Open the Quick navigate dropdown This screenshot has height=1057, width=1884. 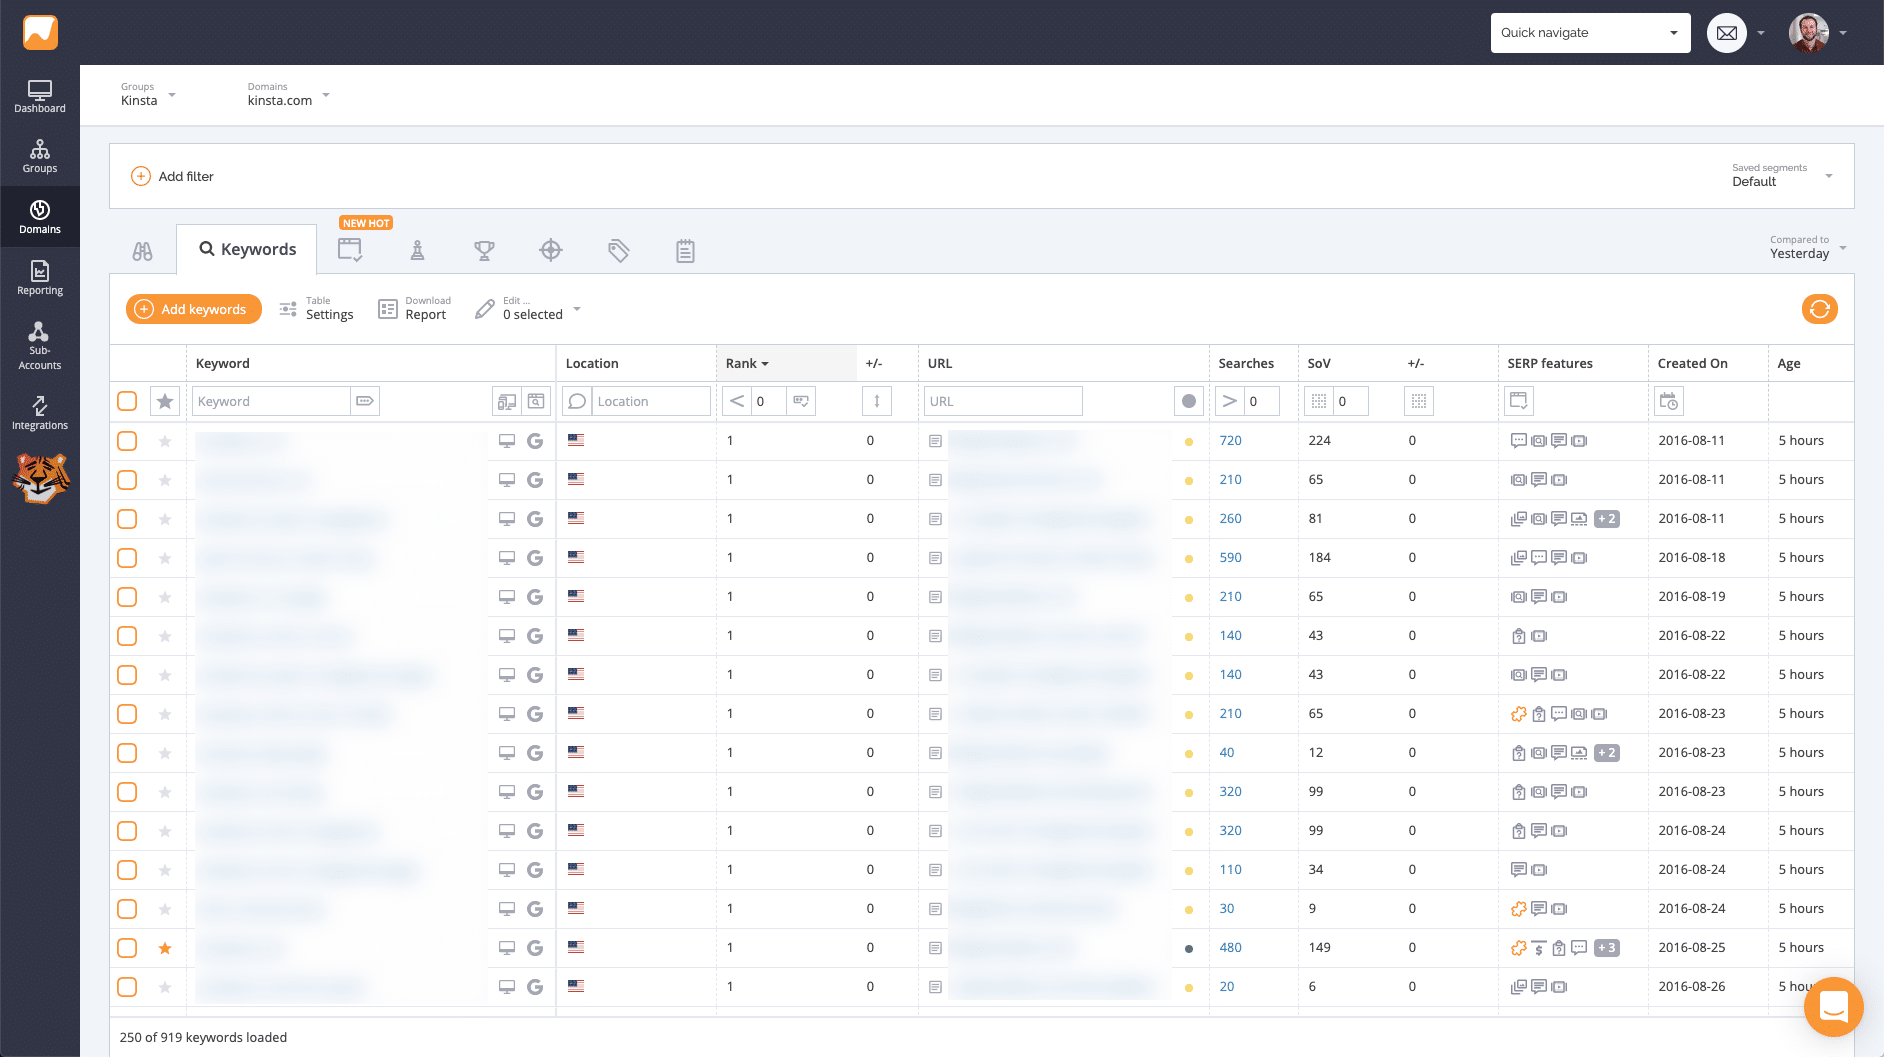(1590, 32)
